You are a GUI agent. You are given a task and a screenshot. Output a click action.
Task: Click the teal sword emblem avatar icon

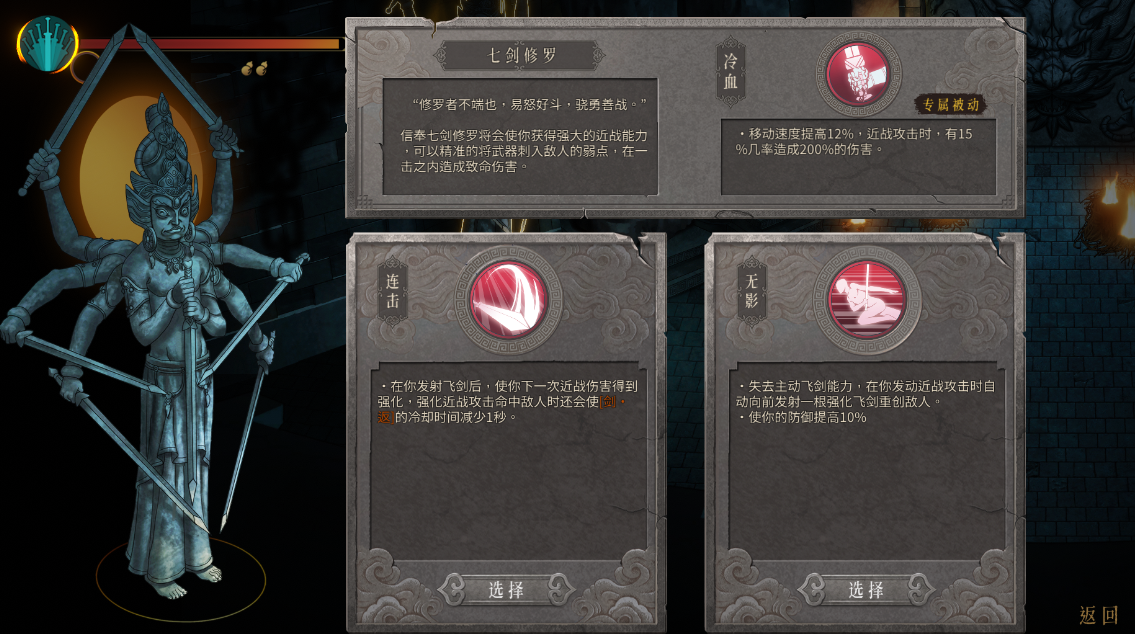(x=48, y=45)
